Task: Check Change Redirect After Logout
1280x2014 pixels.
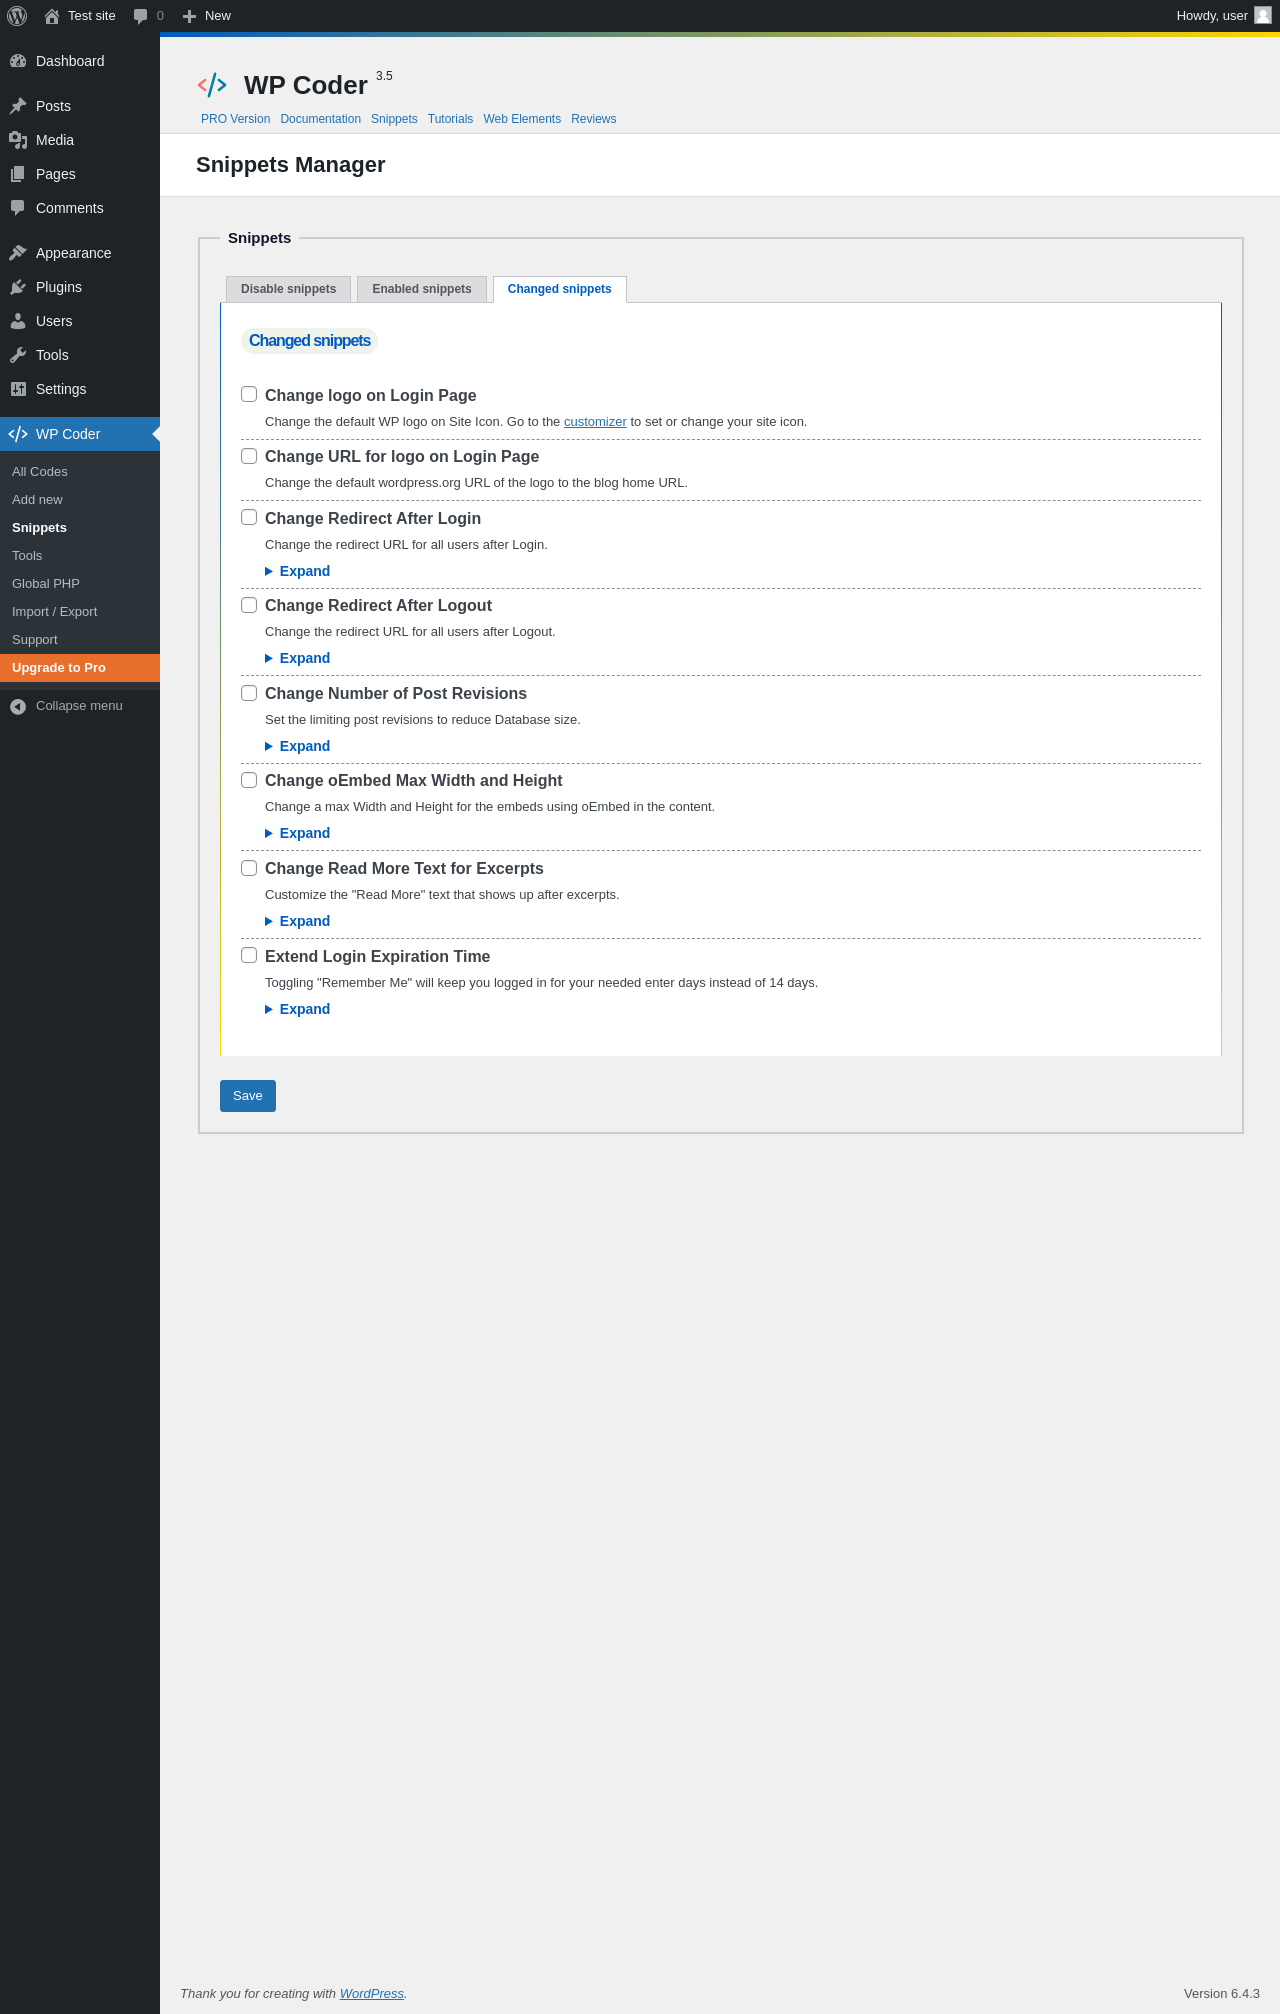Action: (x=249, y=605)
